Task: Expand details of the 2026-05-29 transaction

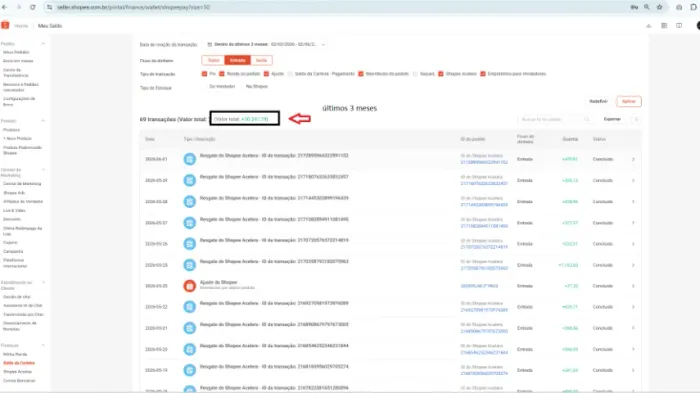Action: click(x=633, y=180)
